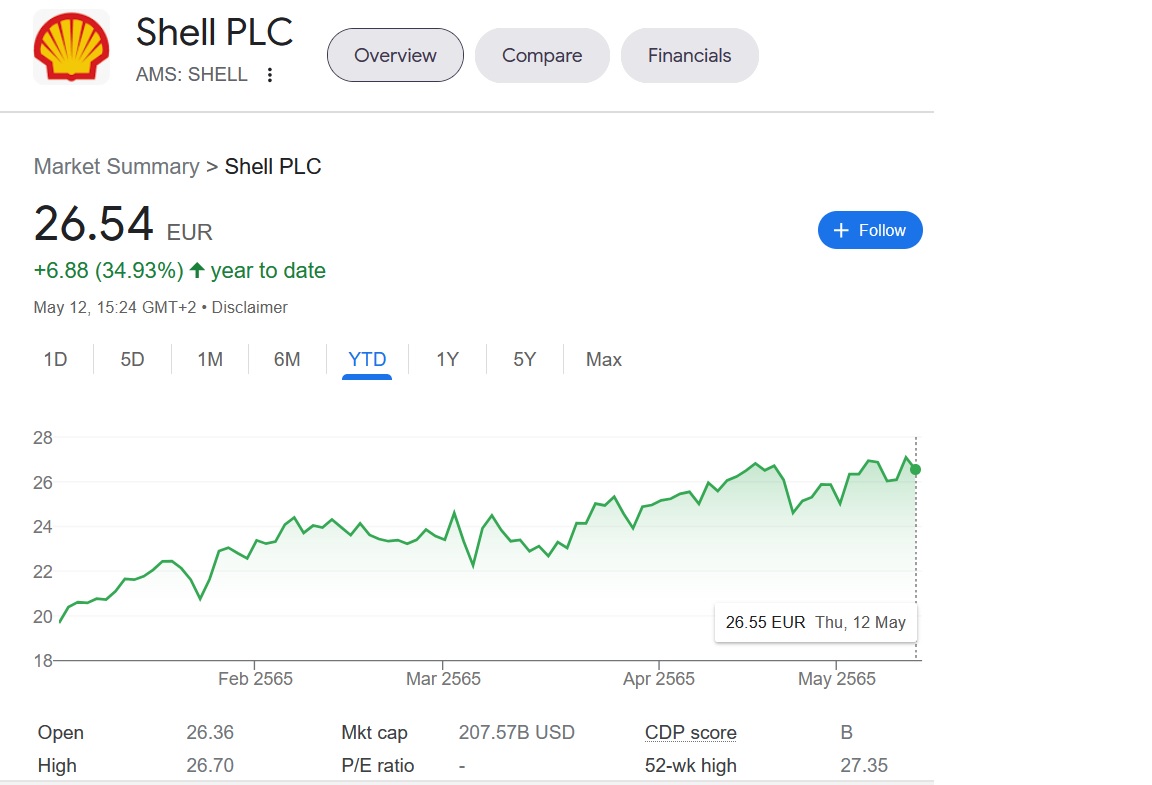
Task: Switch to the Compare tab
Action: pyautogui.click(x=542, y=55)
